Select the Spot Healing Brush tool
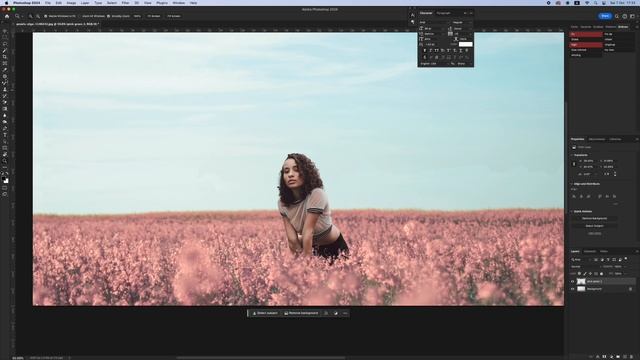The image size is (640, 360). pyautogui.click(x=5, y=76)
